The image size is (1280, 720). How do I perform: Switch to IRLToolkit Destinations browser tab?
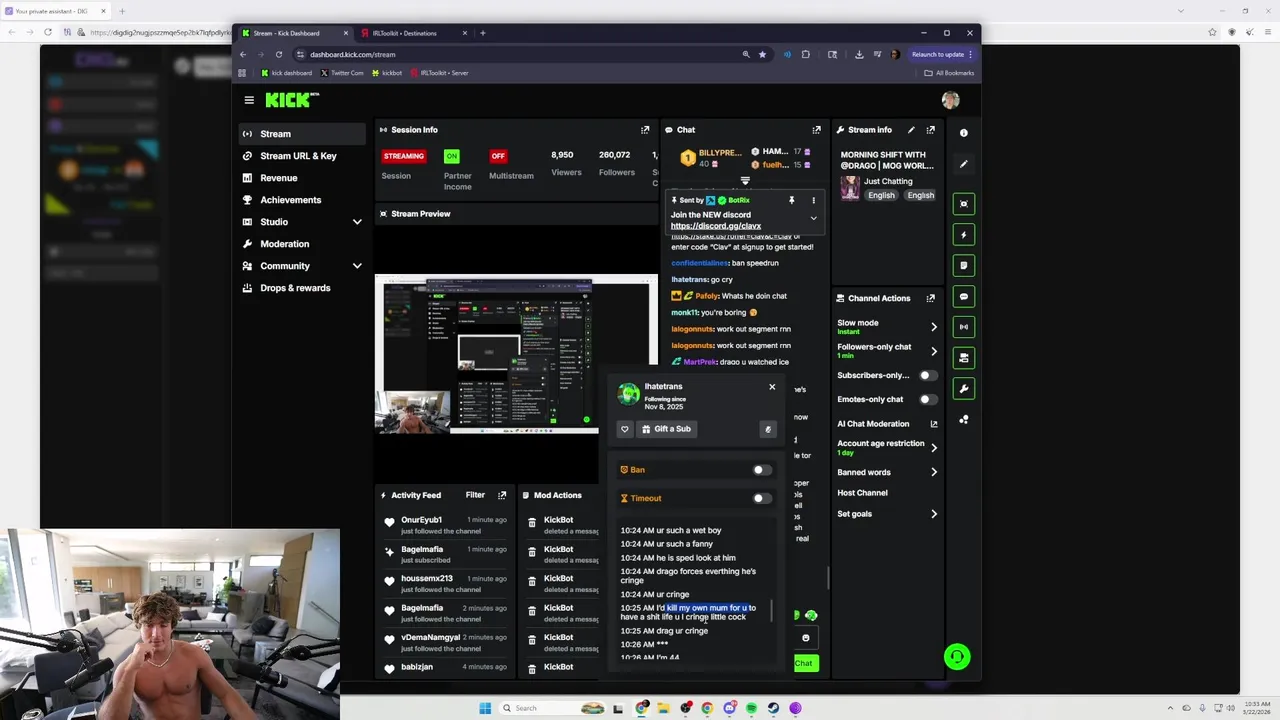413,33
